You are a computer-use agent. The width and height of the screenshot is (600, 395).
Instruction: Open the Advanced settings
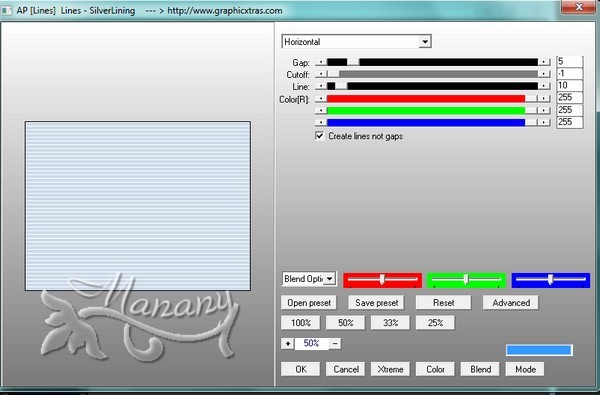point(511,303)
